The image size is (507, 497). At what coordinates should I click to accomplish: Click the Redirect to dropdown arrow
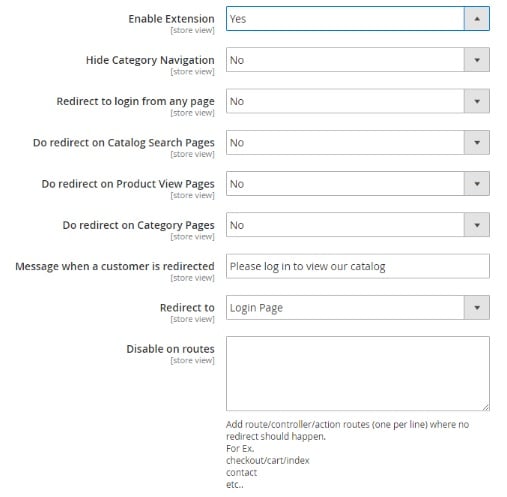pyautogui.click(x=477, y=307)
